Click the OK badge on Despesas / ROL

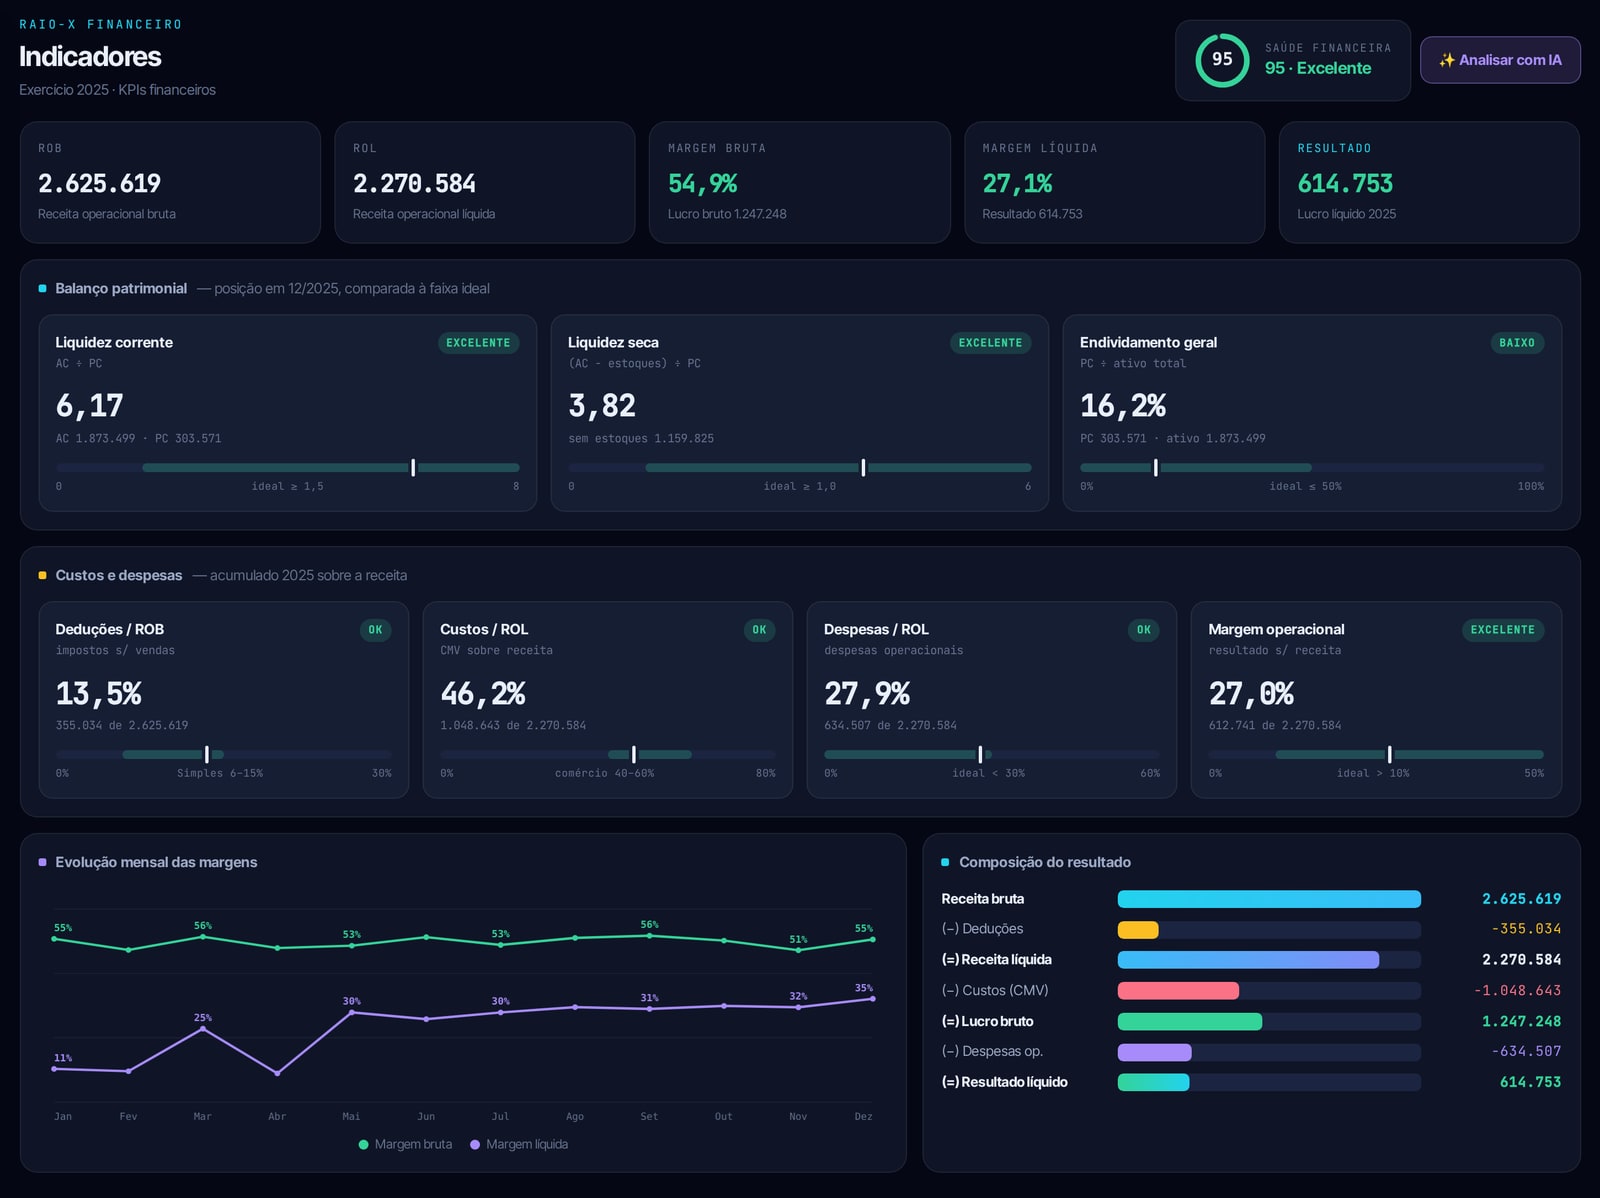click(x=1144, y=630)
